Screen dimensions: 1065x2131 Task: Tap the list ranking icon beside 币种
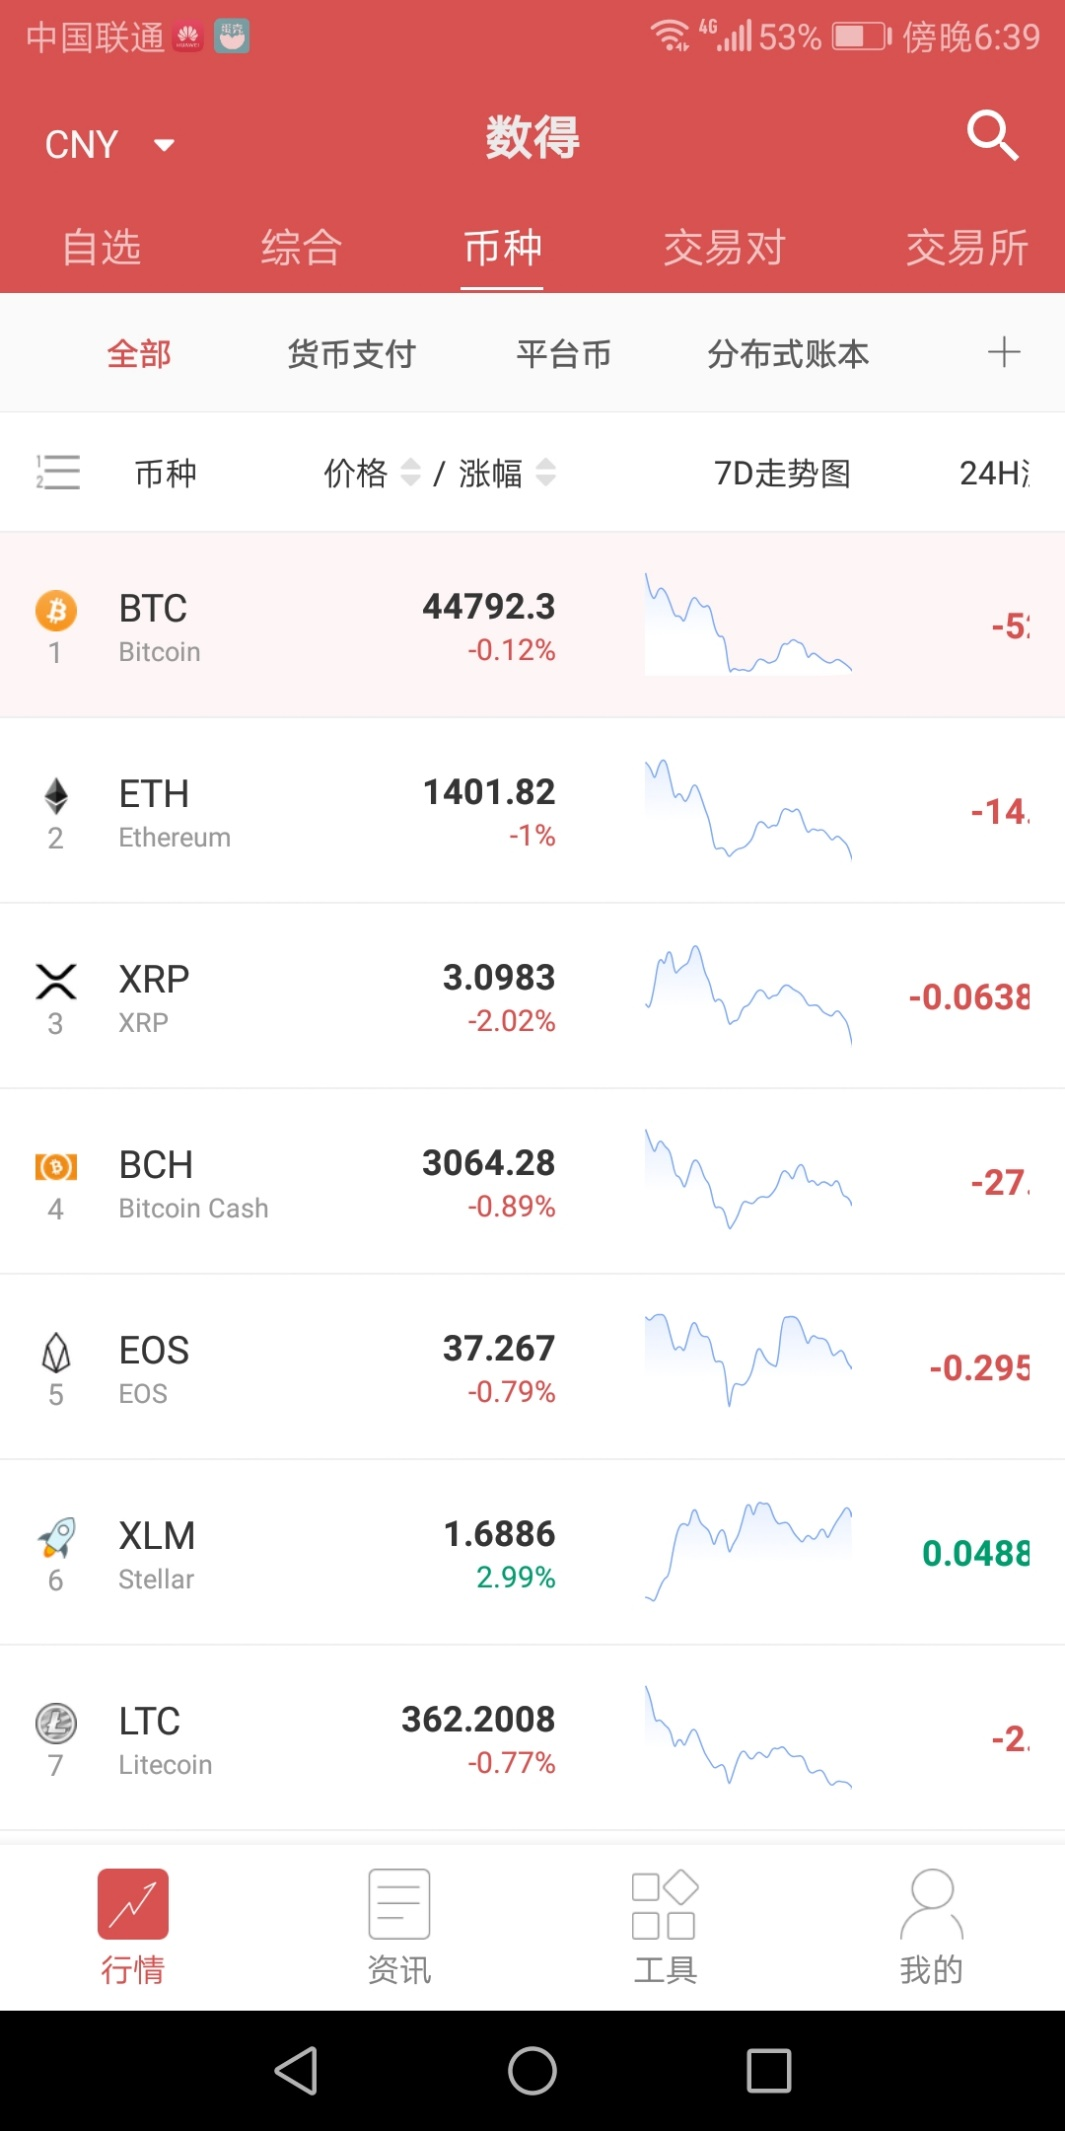tap(57, 472)
